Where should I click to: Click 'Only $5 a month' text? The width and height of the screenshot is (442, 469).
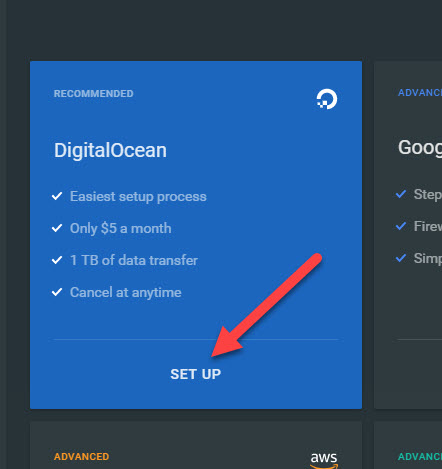[x=121, y=228]
